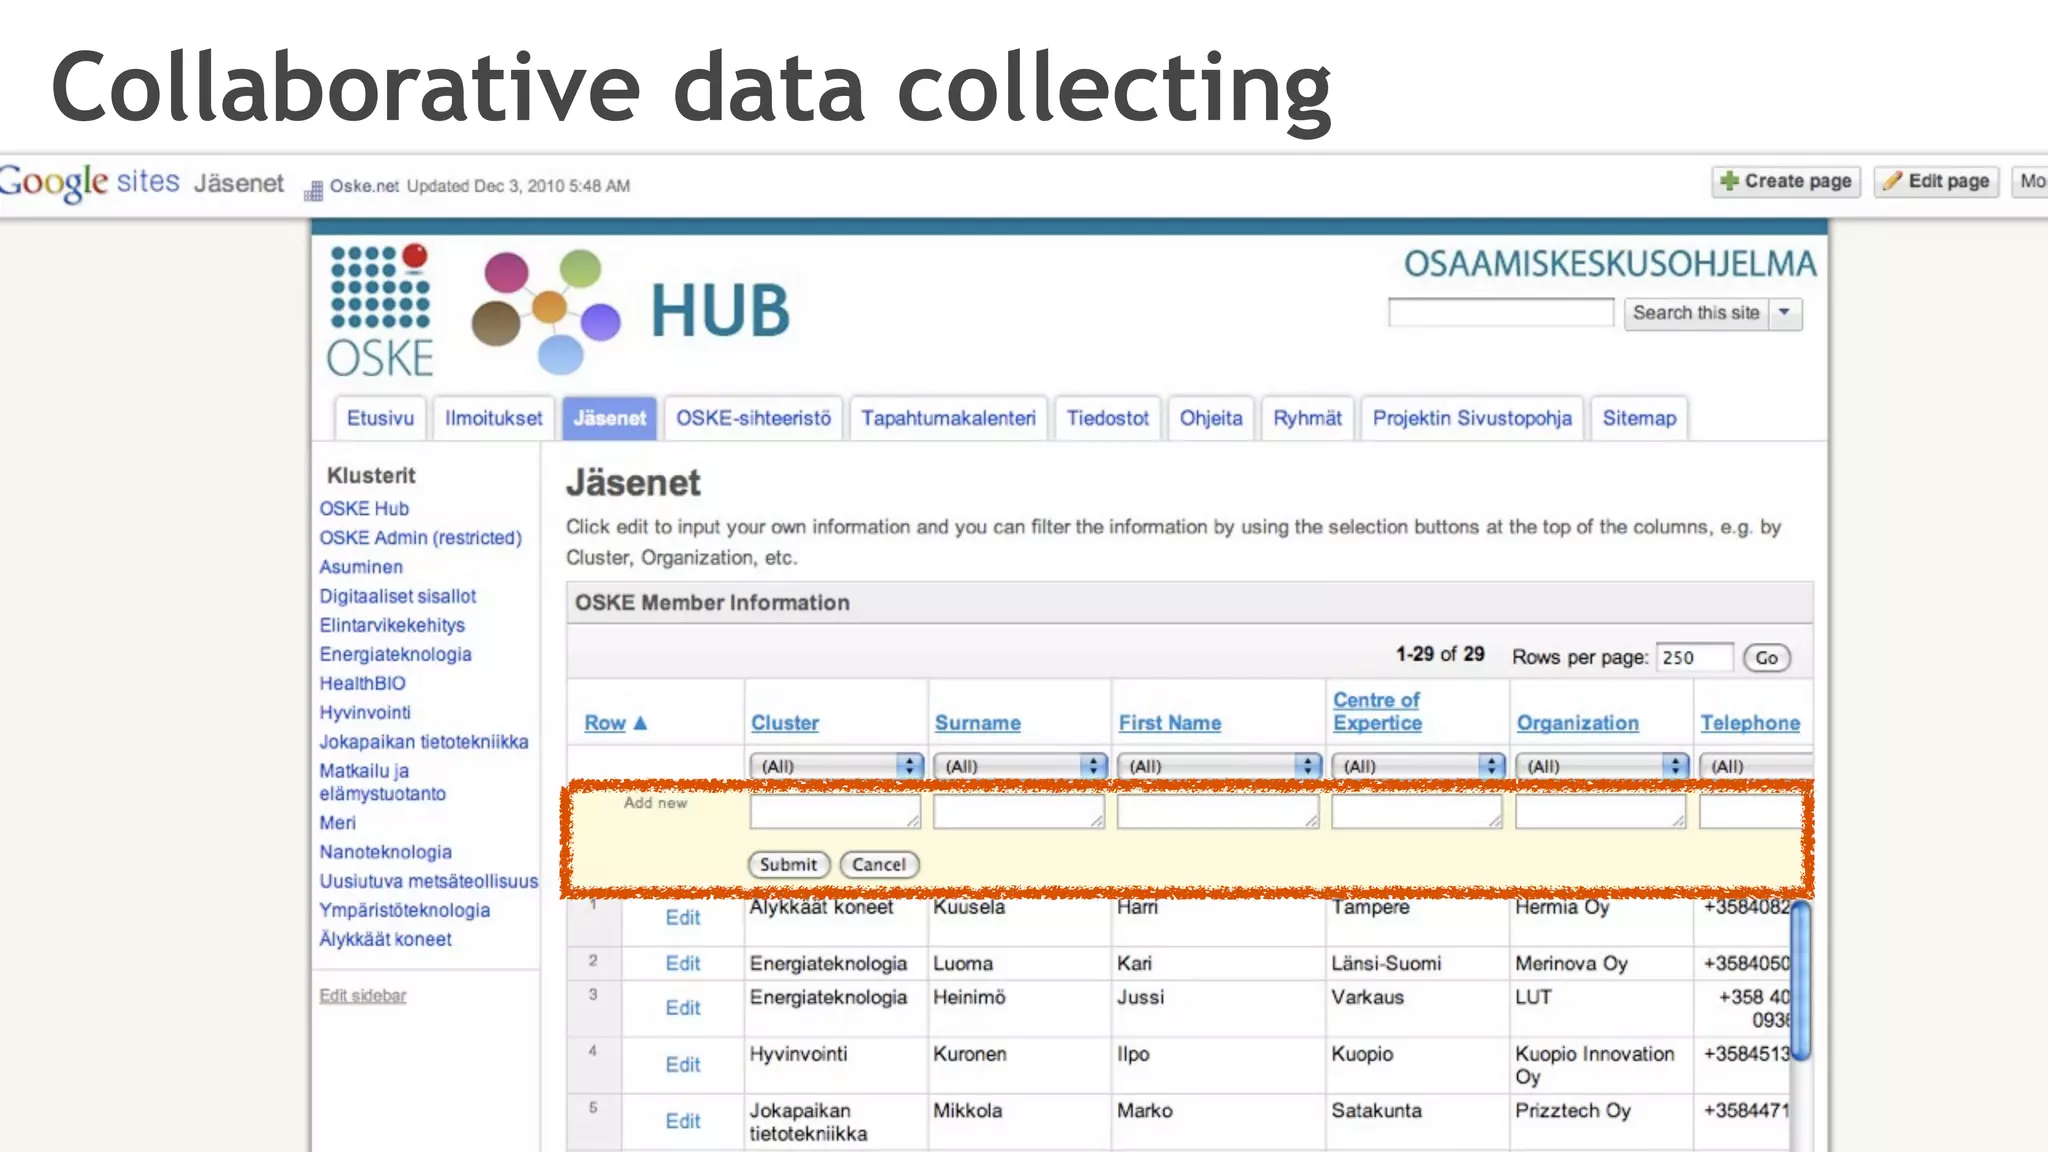The image size is (2048, 1152).
Task: Open the OSKE-sihteeristö tab
Action: [753, 418]
